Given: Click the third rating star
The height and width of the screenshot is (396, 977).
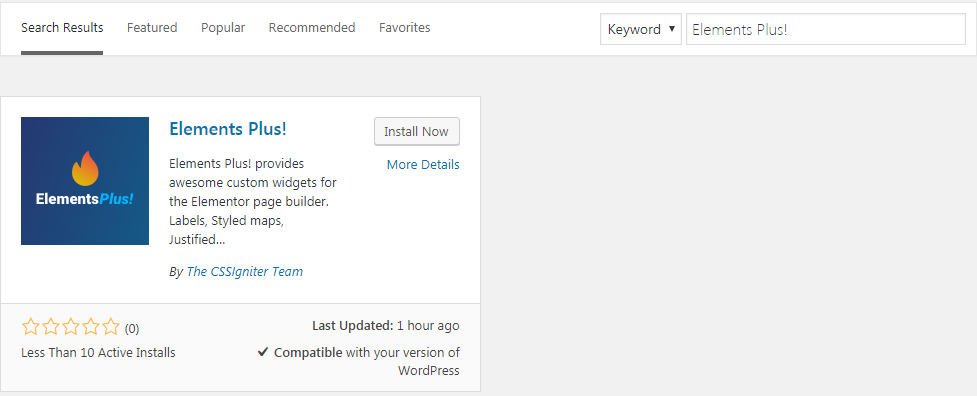Looking at the screenshot, I should [70, 326].
